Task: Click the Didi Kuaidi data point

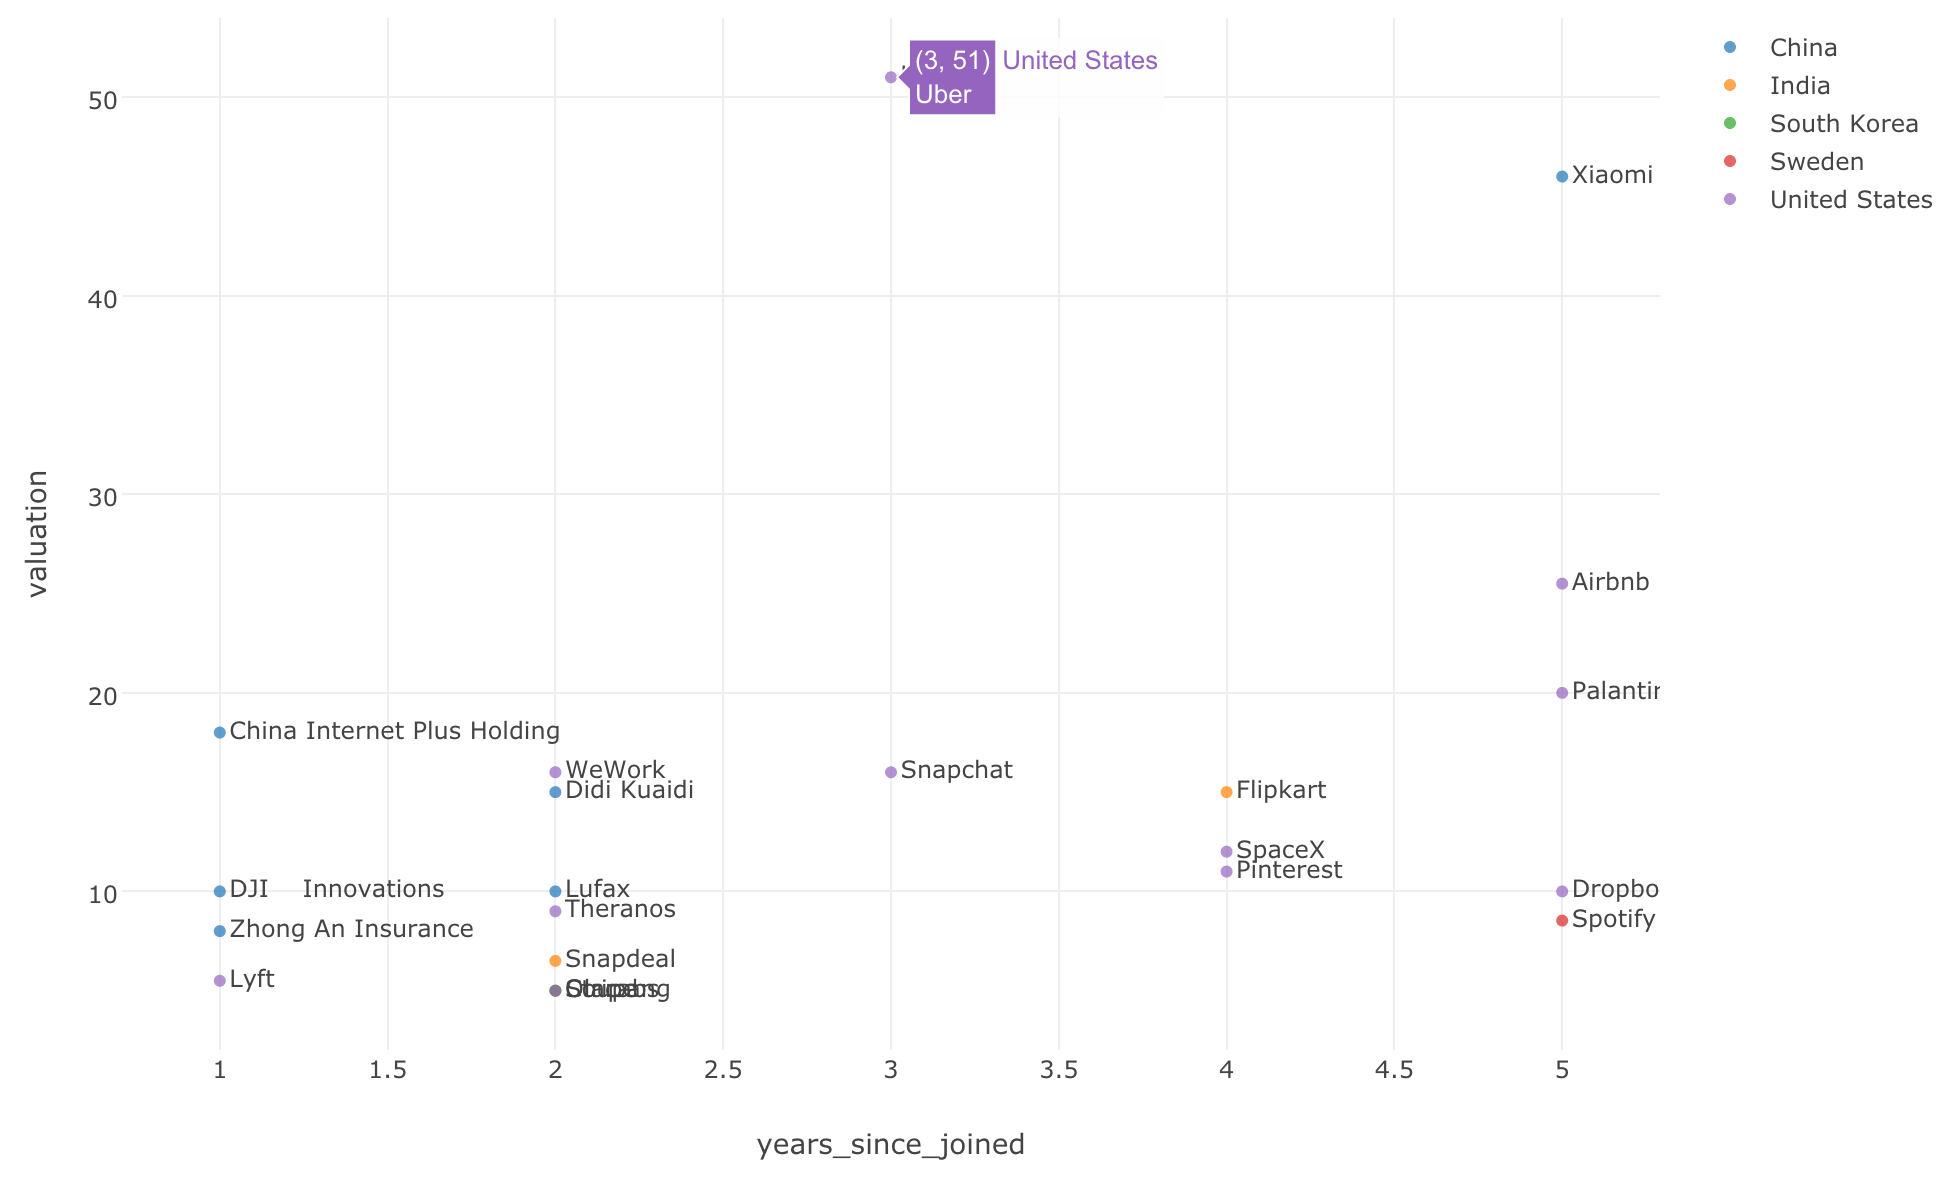Action: coord(555,791)
